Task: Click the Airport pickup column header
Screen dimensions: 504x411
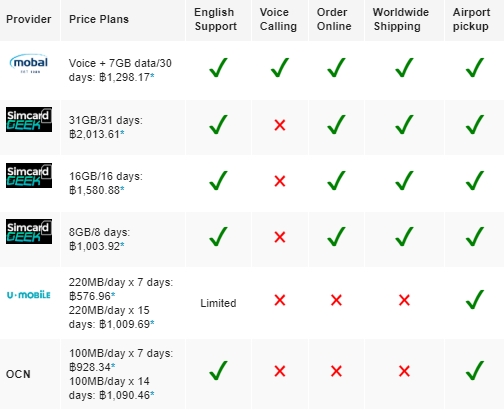Action: 471,19
